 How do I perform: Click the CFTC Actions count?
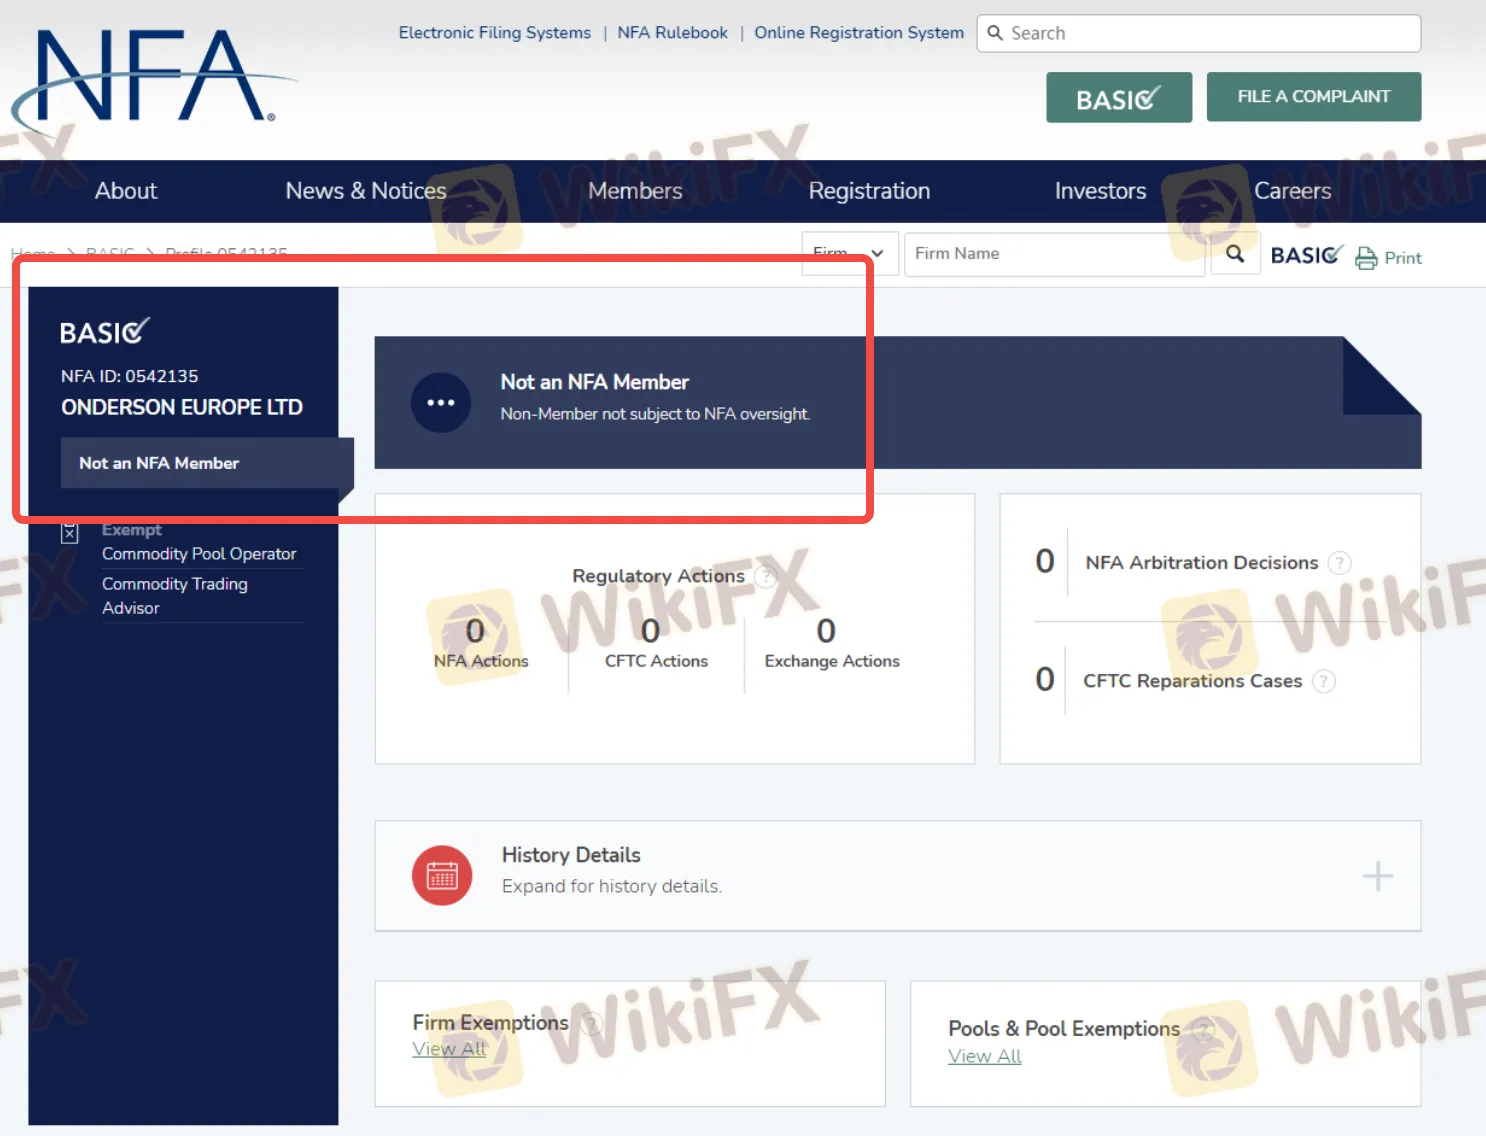pos(651,631)
